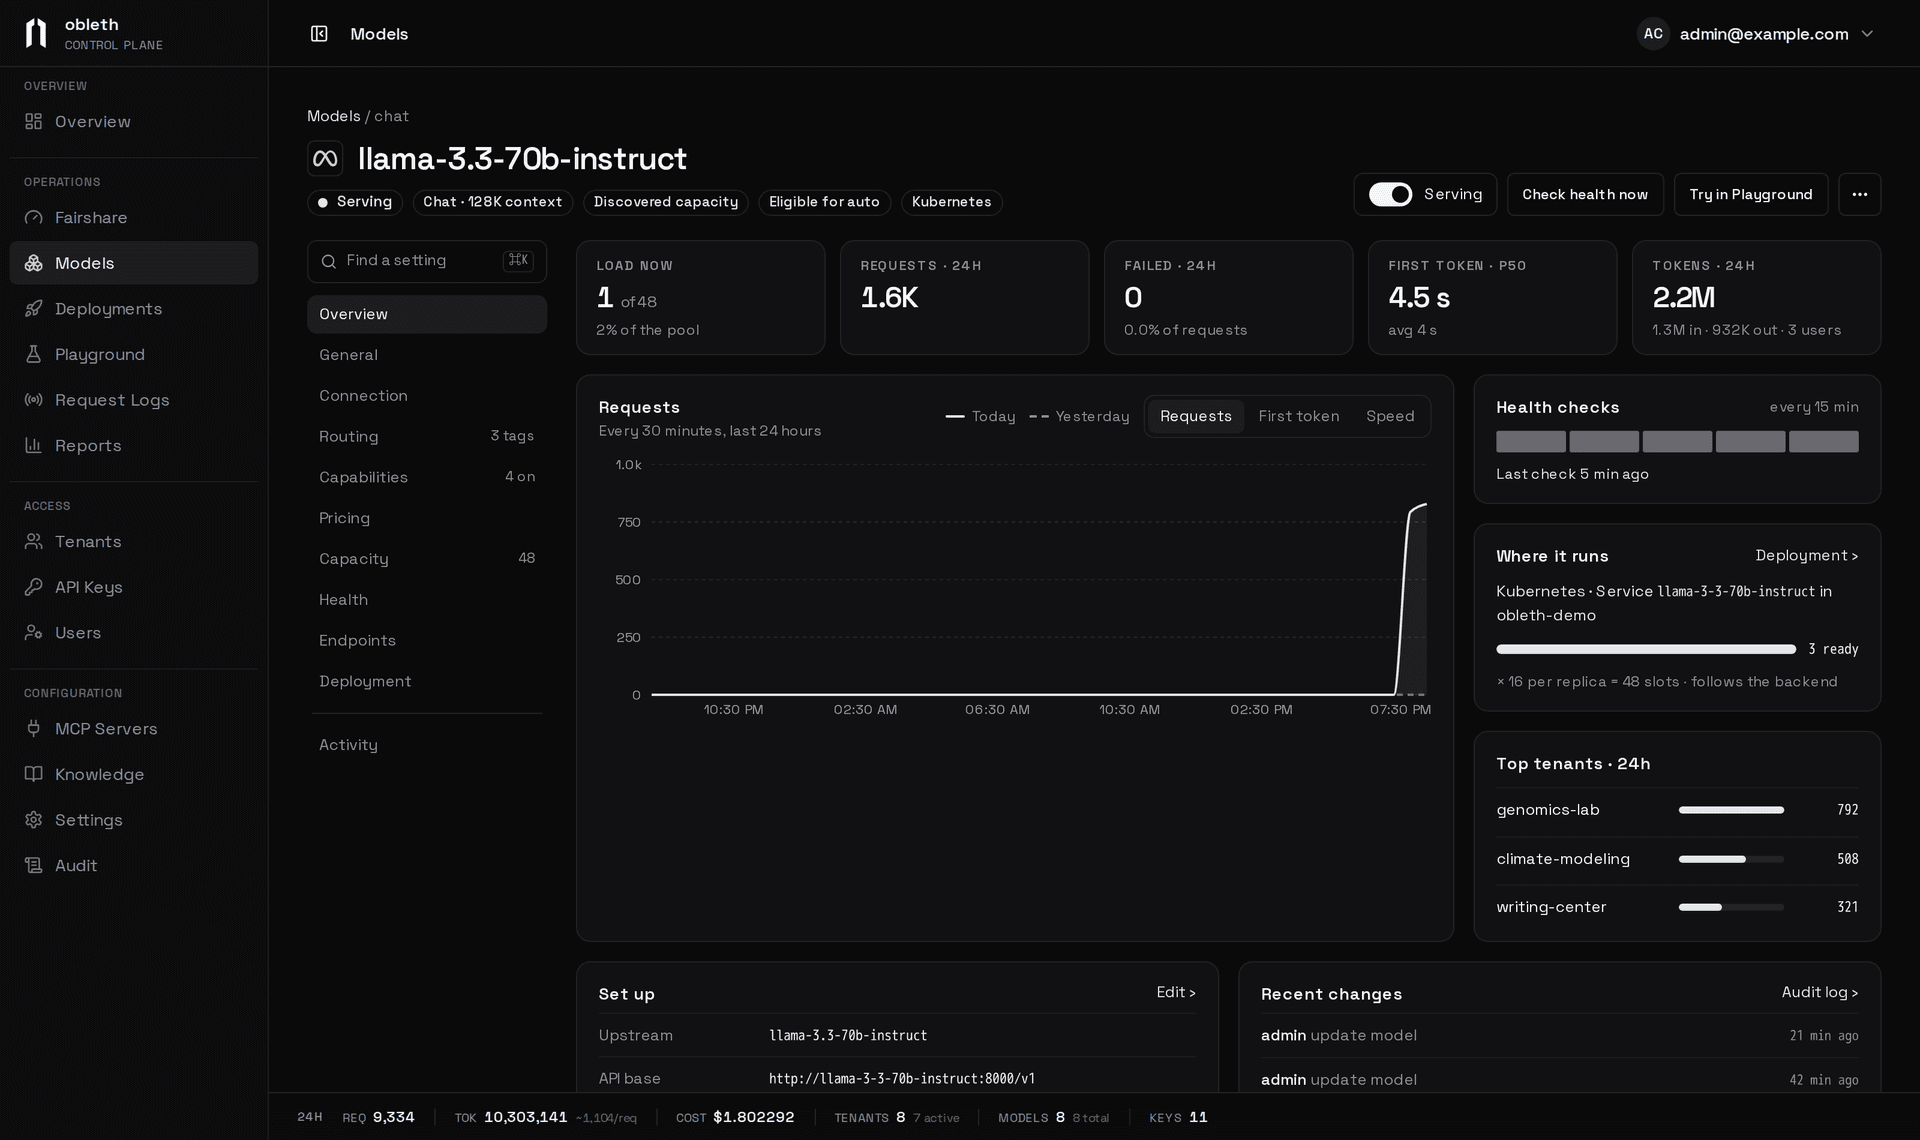
Task: Open the admin@example.com account dropdown
Action: (1756, 34)
